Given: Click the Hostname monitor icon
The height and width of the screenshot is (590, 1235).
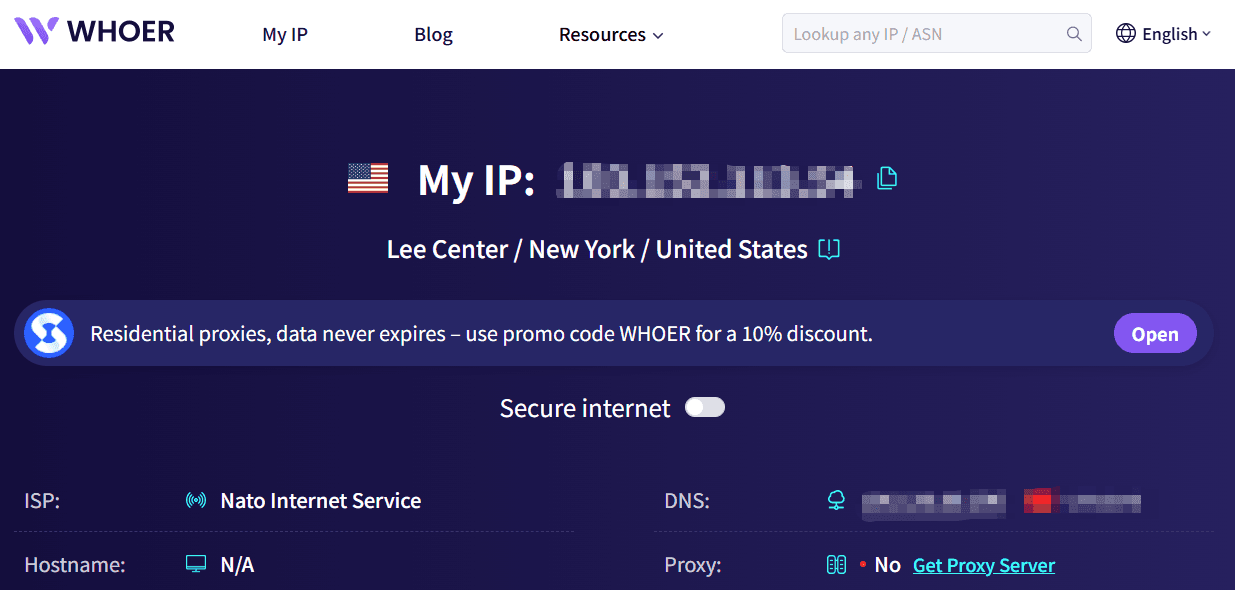Looking at the screenshot, I should 196,565.
